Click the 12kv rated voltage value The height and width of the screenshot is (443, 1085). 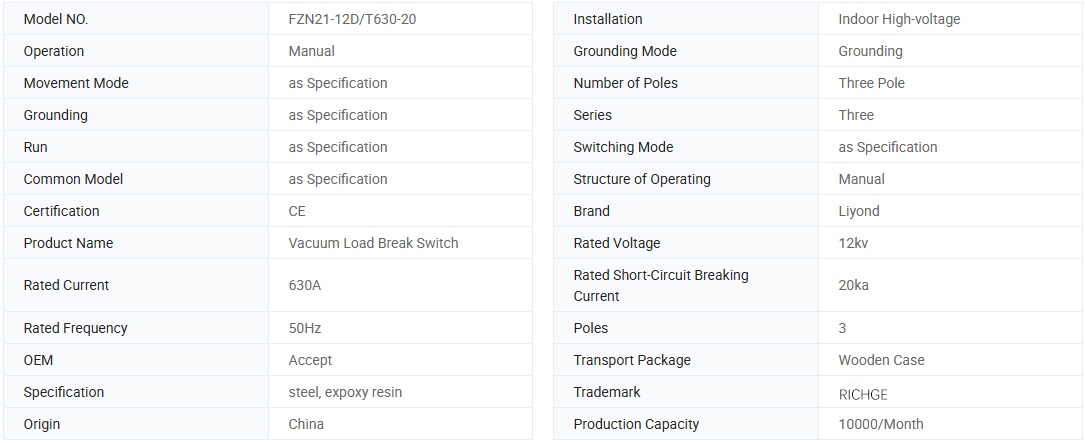point(853,243)
